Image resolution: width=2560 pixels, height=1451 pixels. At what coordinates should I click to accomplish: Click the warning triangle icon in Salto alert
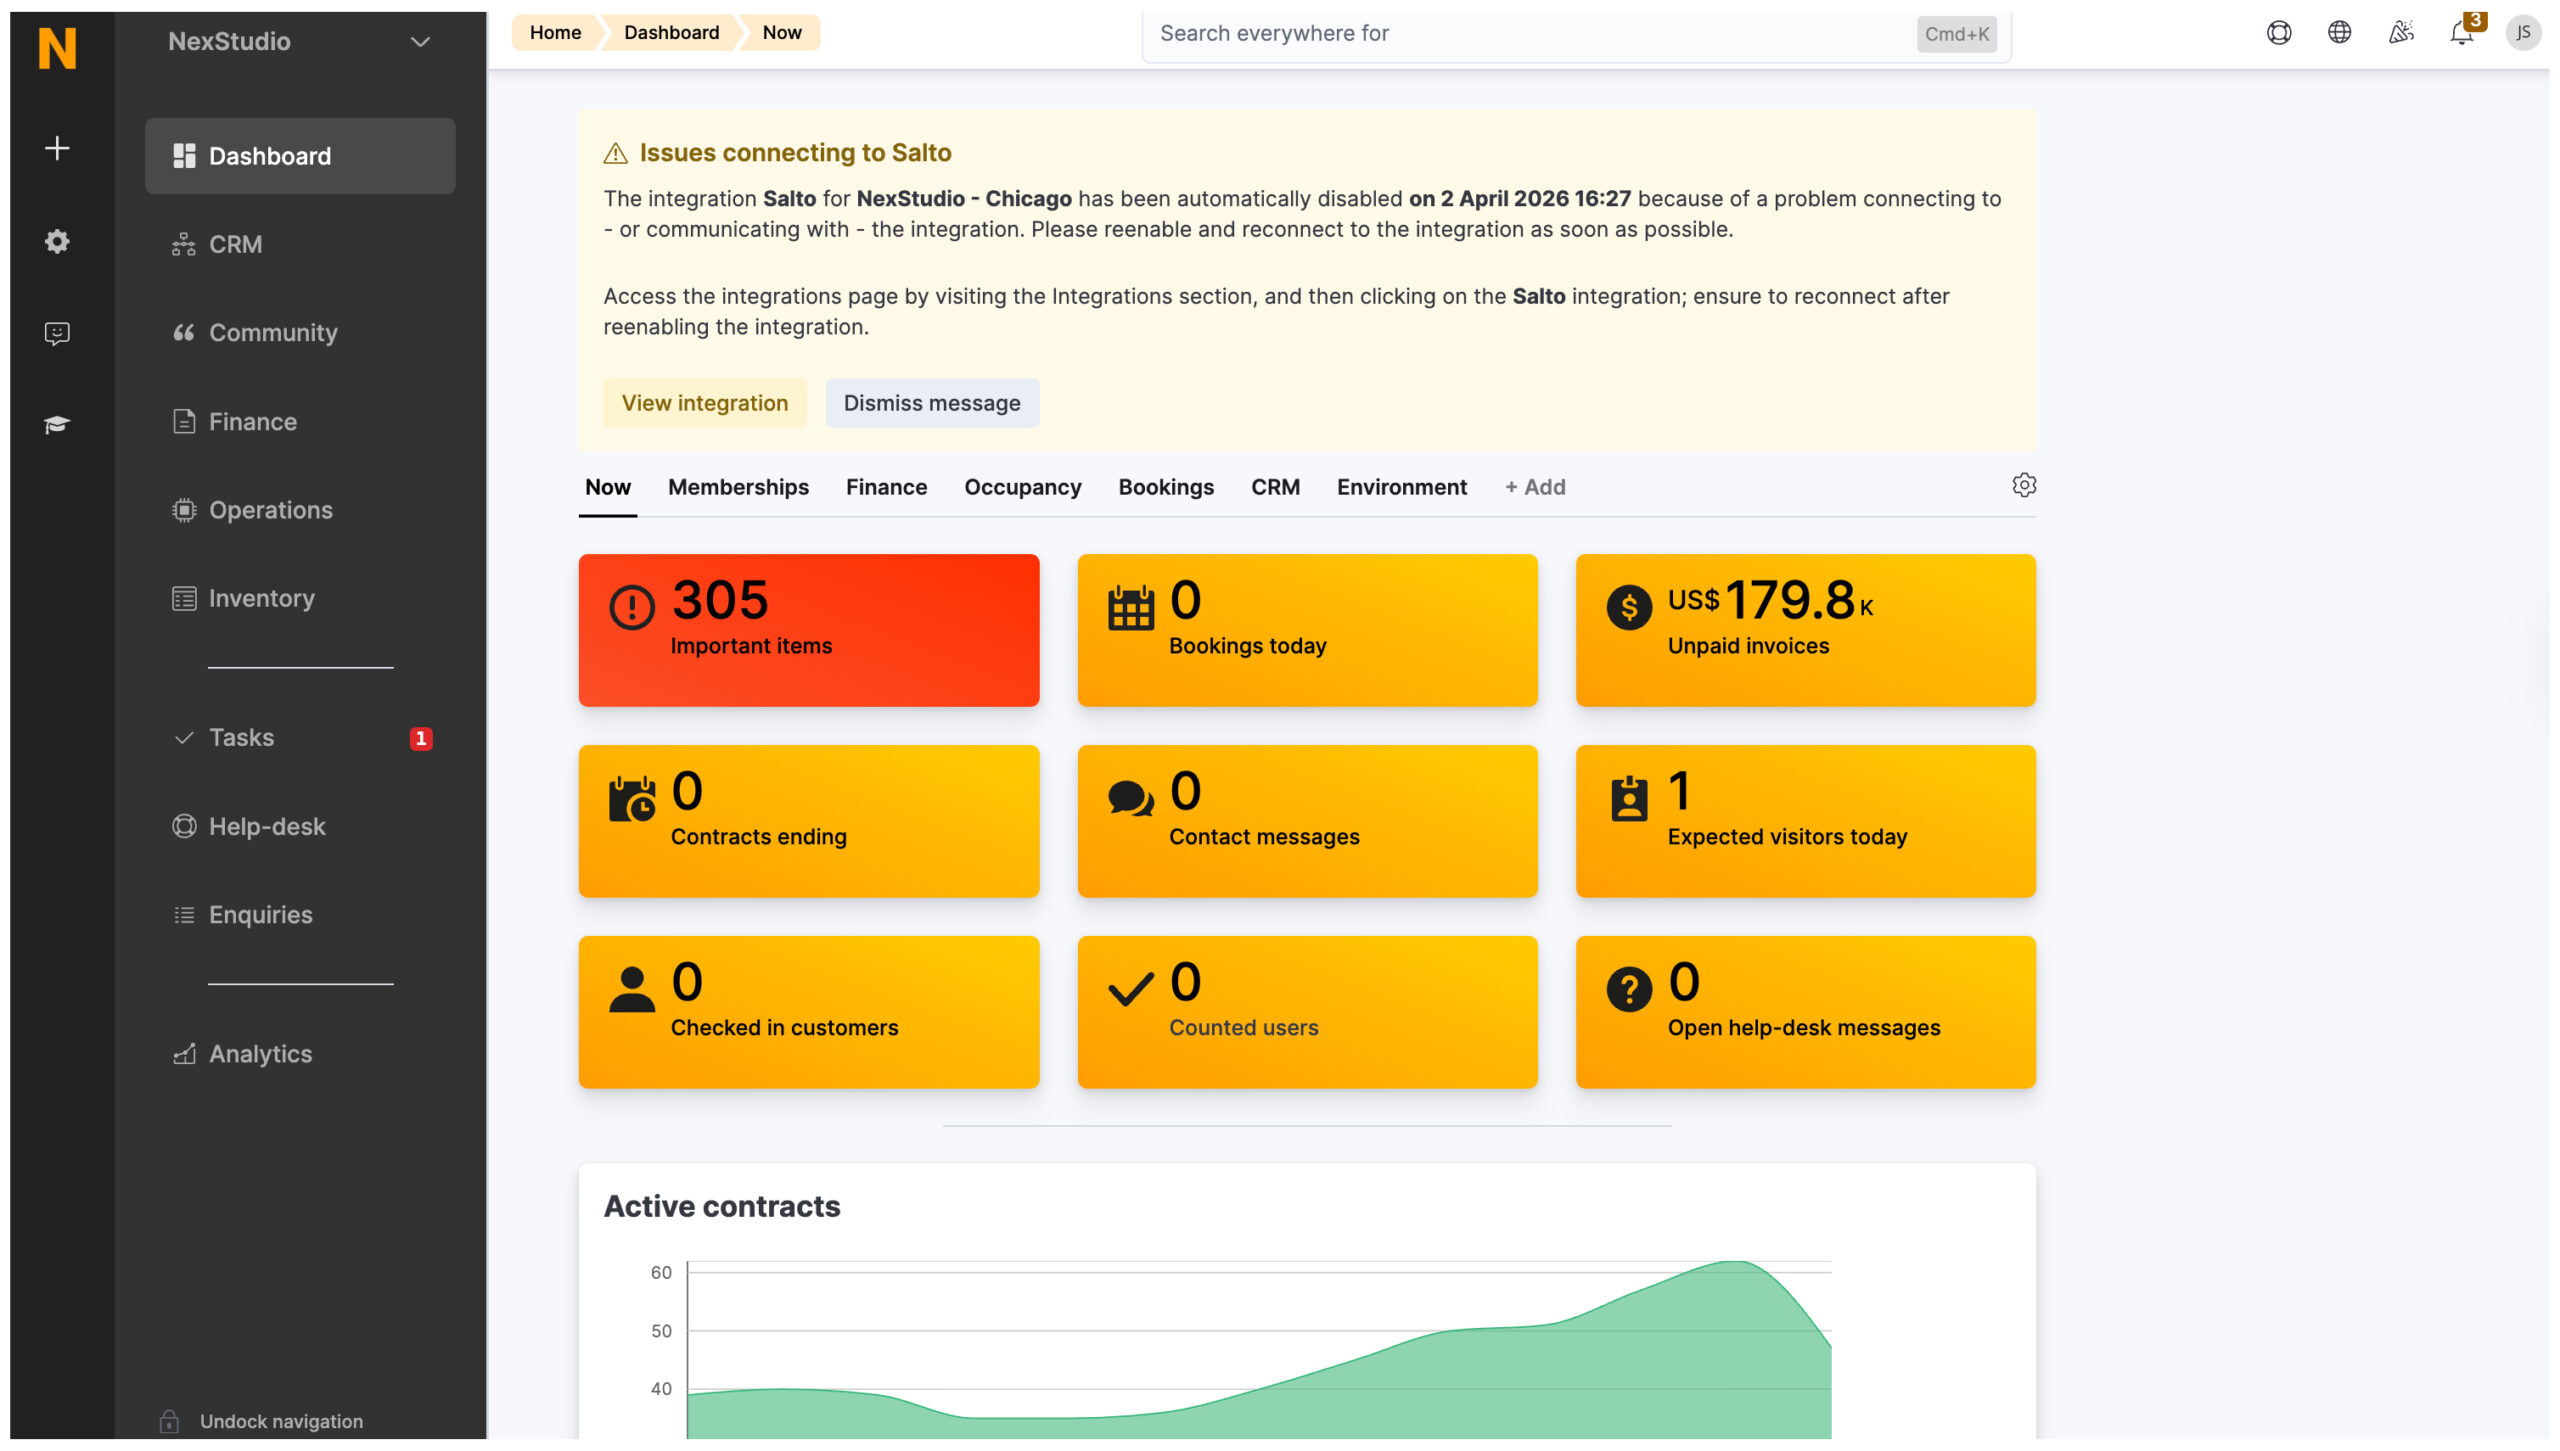pos(615,153)
